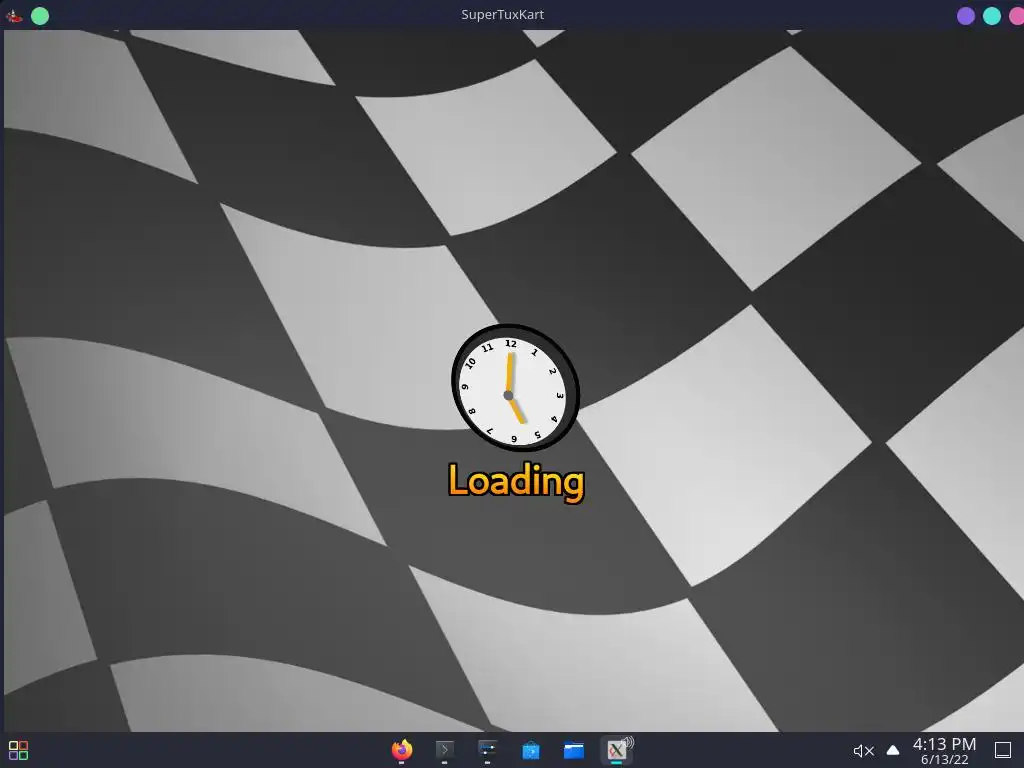Click the muted volume tray icon

[863, 751]
